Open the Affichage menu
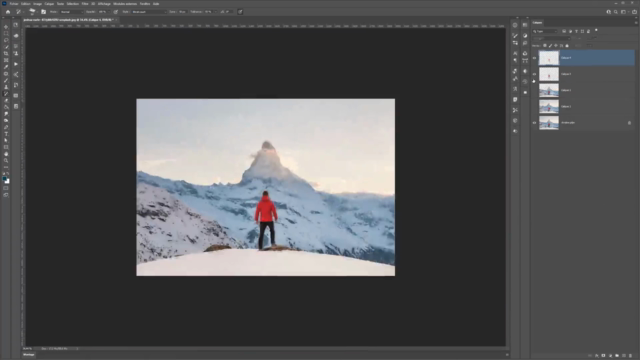 pyautogui.click(x=104, y=4)
